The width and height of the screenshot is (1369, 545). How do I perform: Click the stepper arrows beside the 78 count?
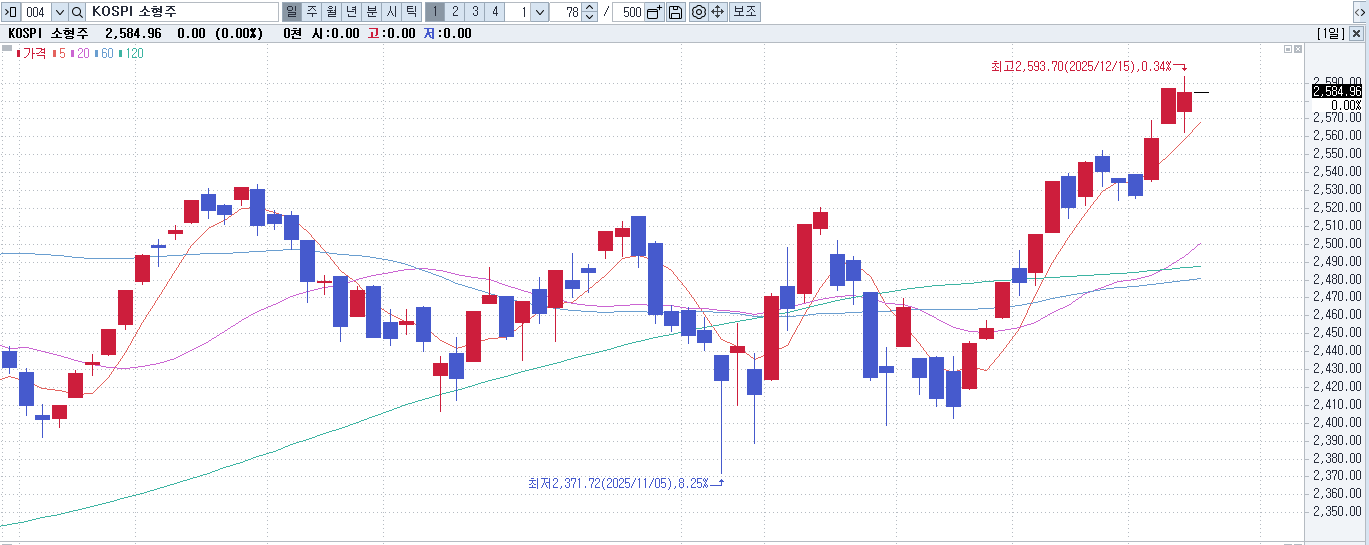(589, 12)
